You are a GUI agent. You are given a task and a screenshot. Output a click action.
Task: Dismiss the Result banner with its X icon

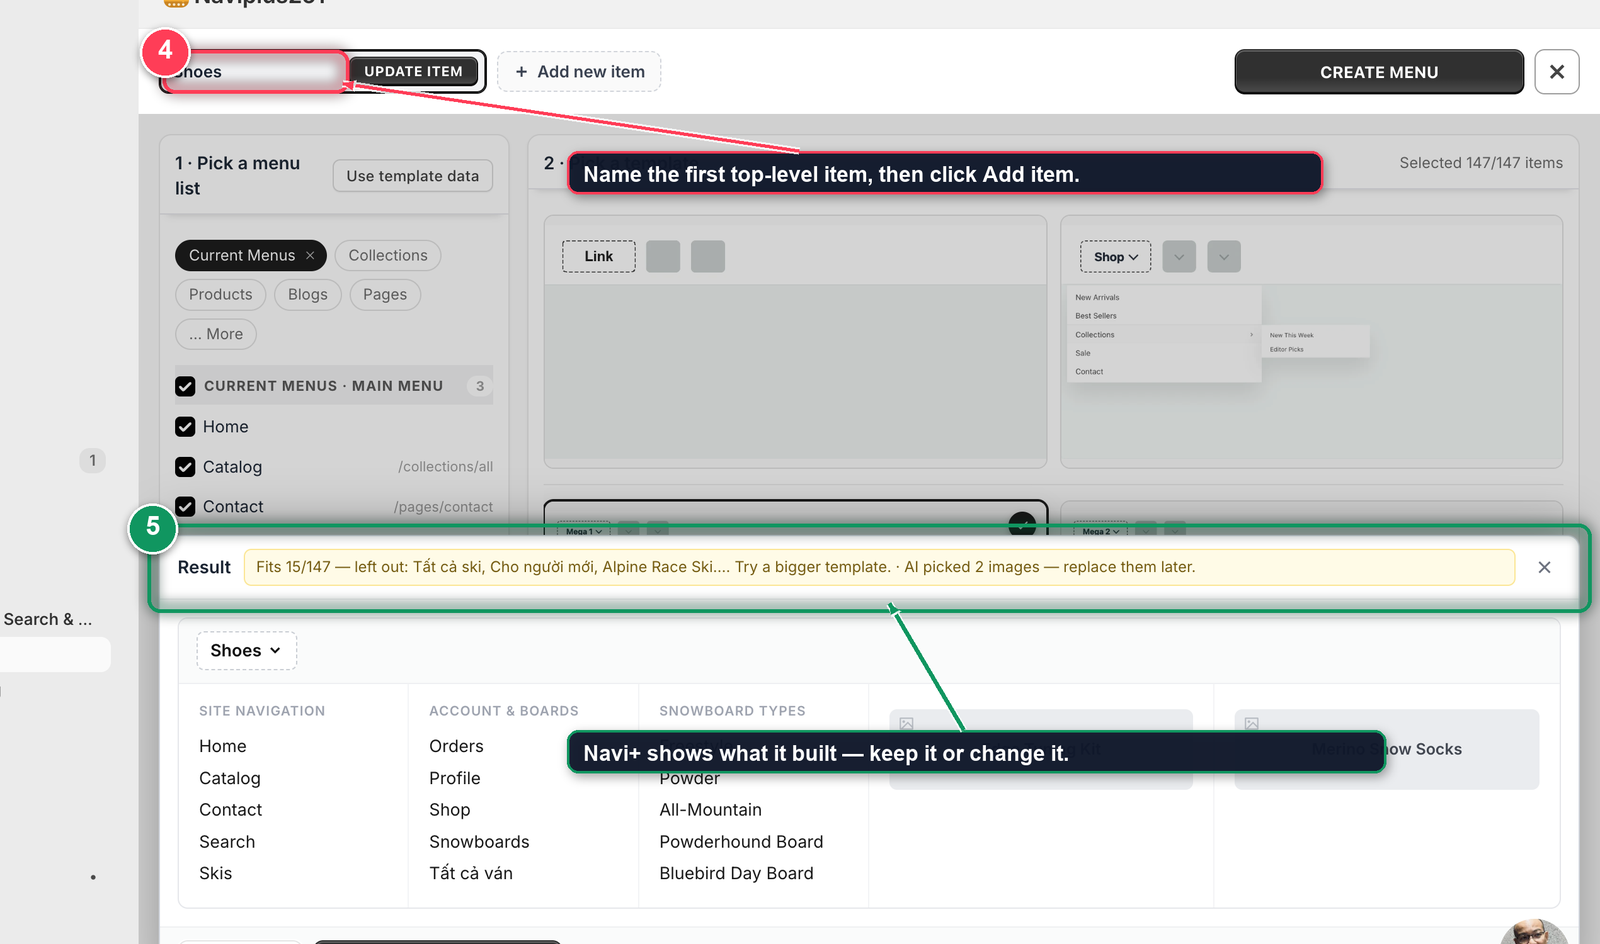[x=1544, y=567]
